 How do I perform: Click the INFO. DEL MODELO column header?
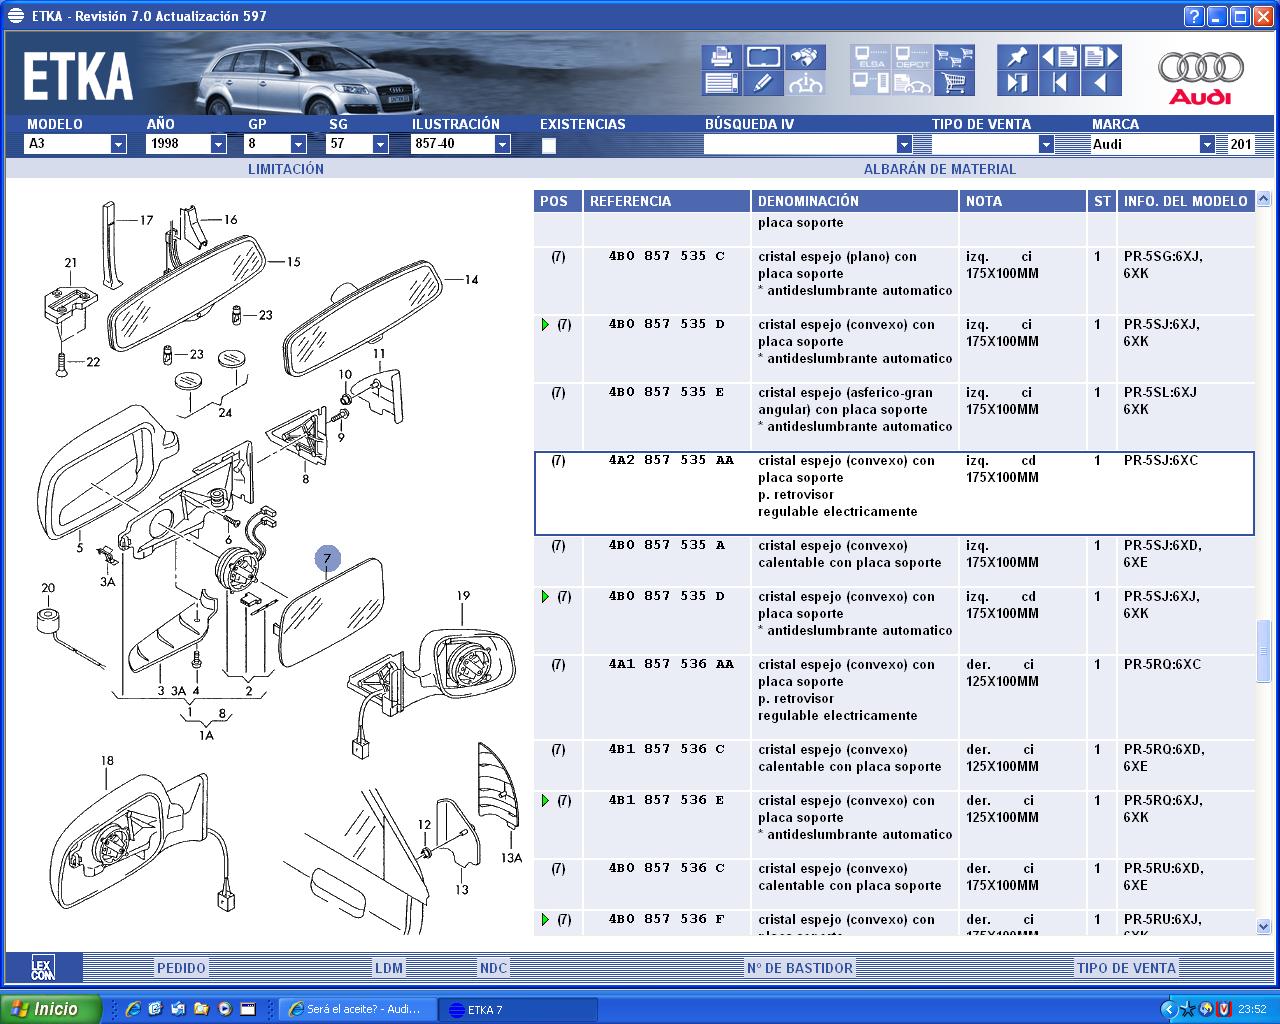[x=1185, y=201]
